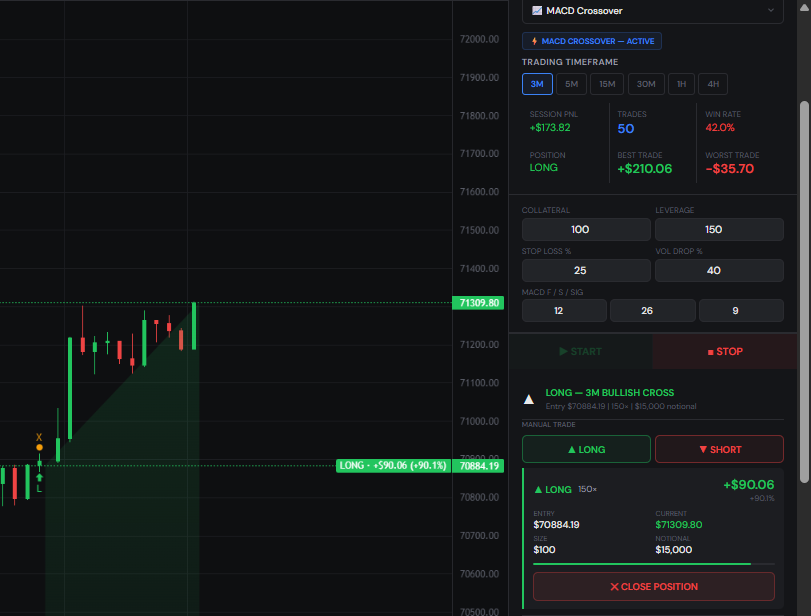Click the 71500.00 price axis label

pyautogui.click(x=479, y=230)
